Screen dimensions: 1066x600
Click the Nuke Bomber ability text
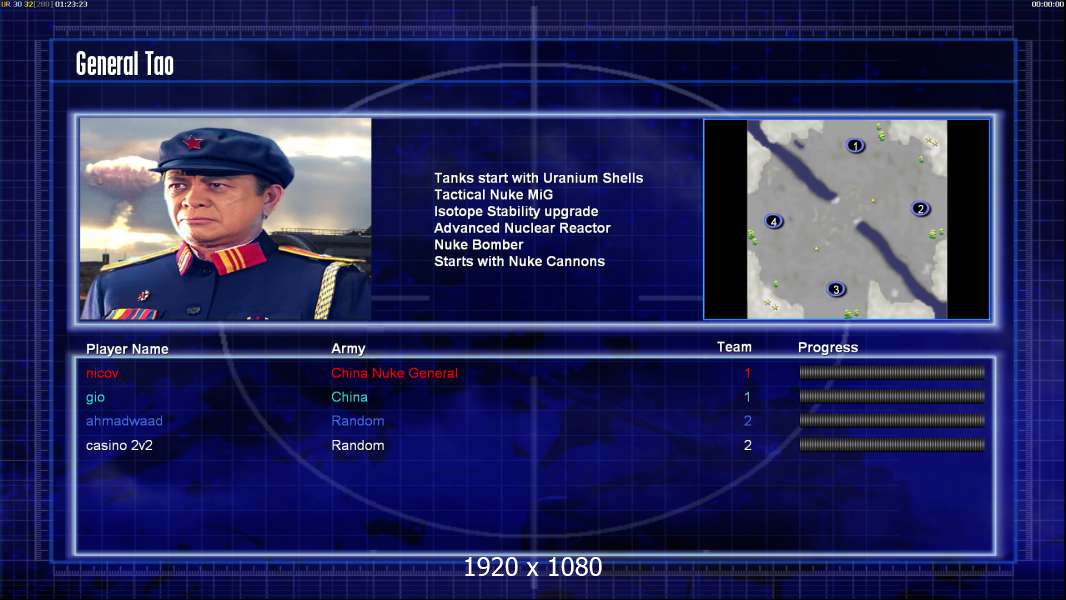pyautogui.click(x=479, y=245)
